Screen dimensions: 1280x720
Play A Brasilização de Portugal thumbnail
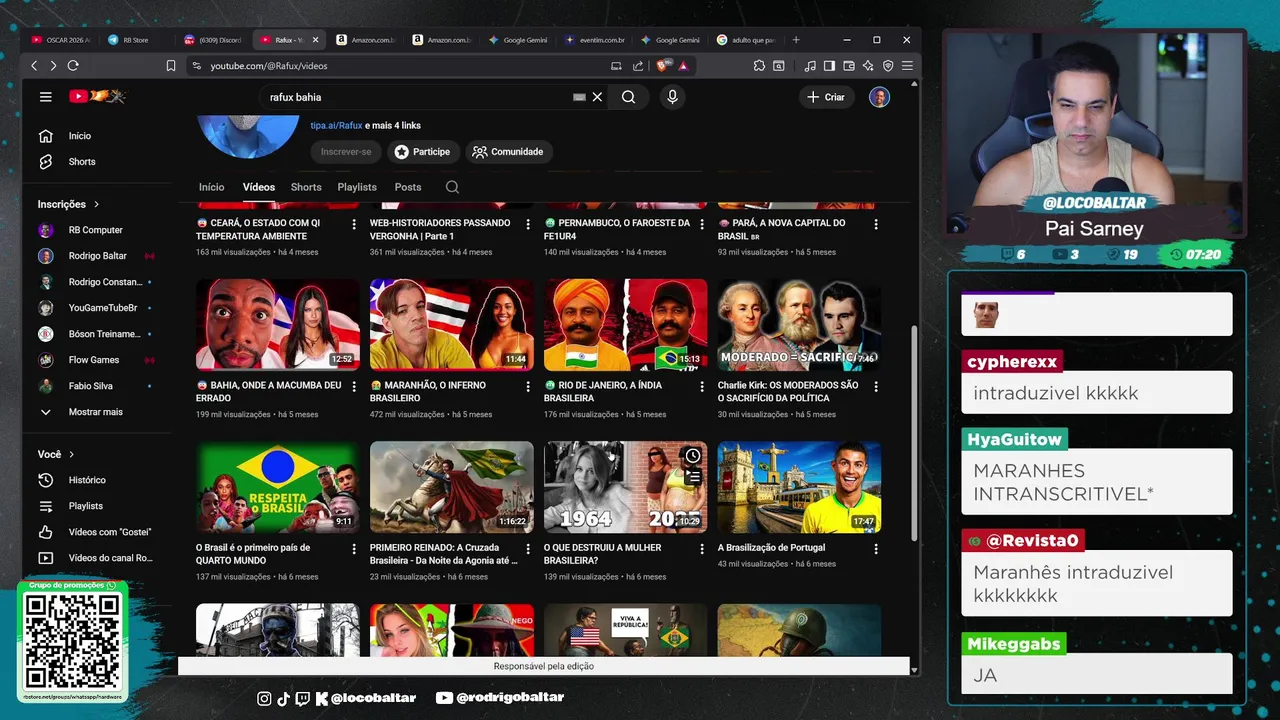pos(800,487)
